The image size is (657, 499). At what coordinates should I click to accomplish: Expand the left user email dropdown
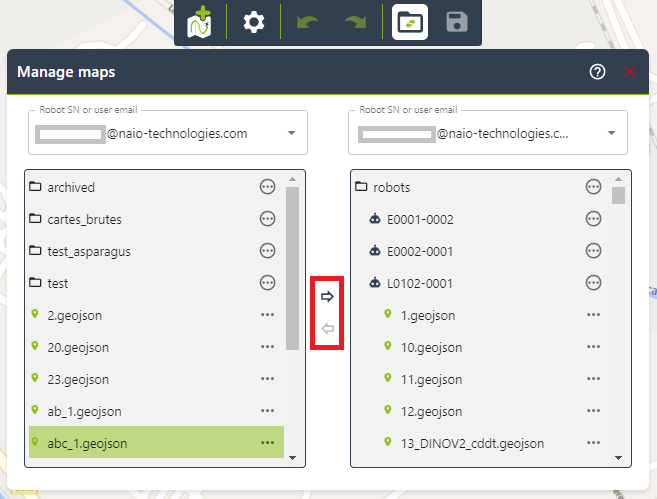tap(291, 133)
